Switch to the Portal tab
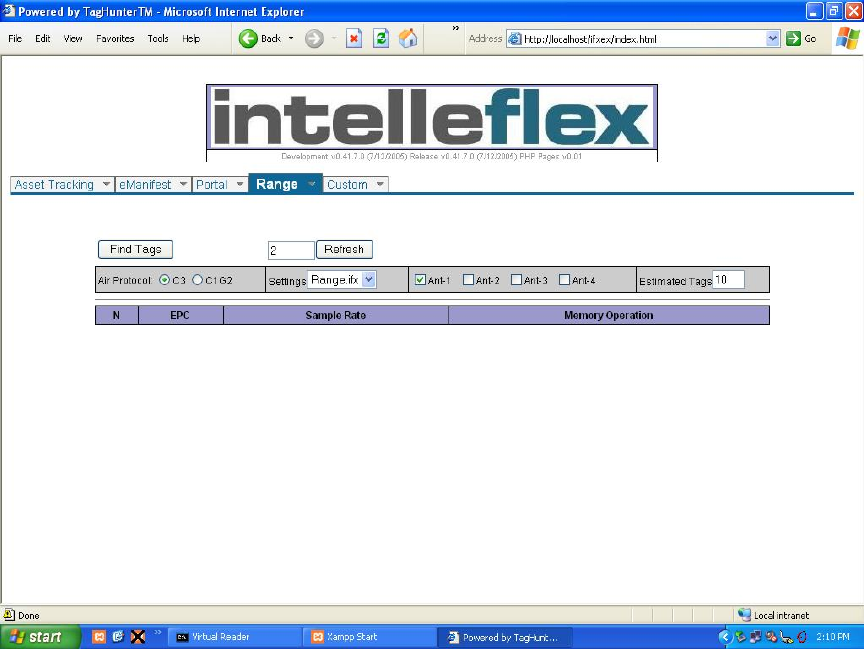The image size is (864, 649). tap(212, 185)
